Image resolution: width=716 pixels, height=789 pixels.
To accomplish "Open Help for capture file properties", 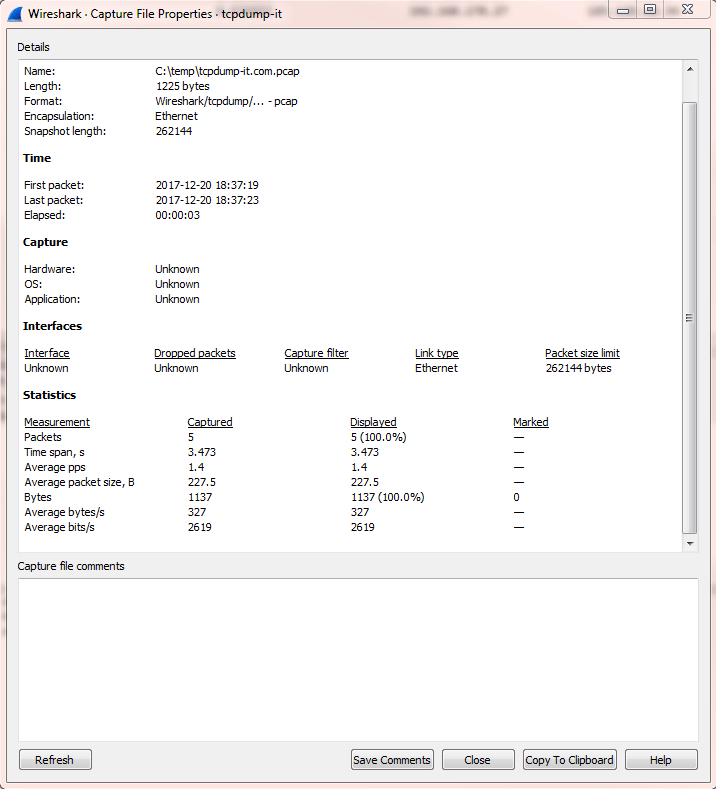I will click(661, 760).
